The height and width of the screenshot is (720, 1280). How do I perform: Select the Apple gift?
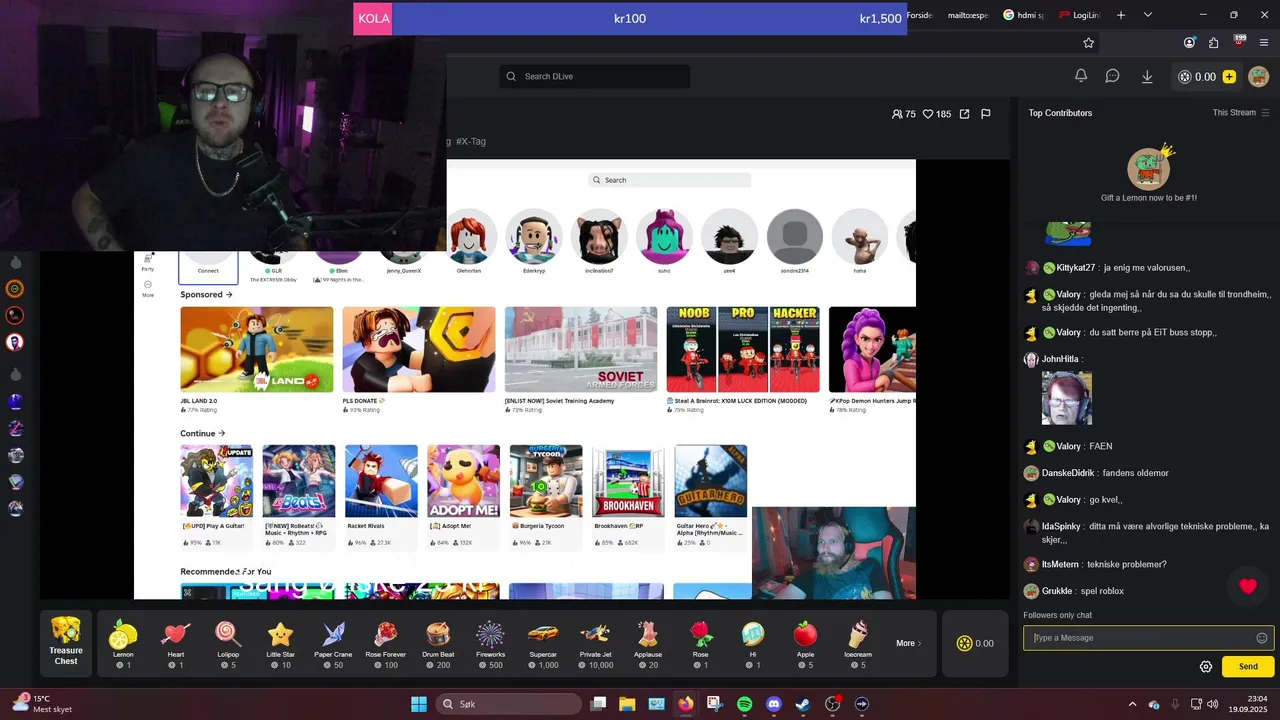point(805,643)
